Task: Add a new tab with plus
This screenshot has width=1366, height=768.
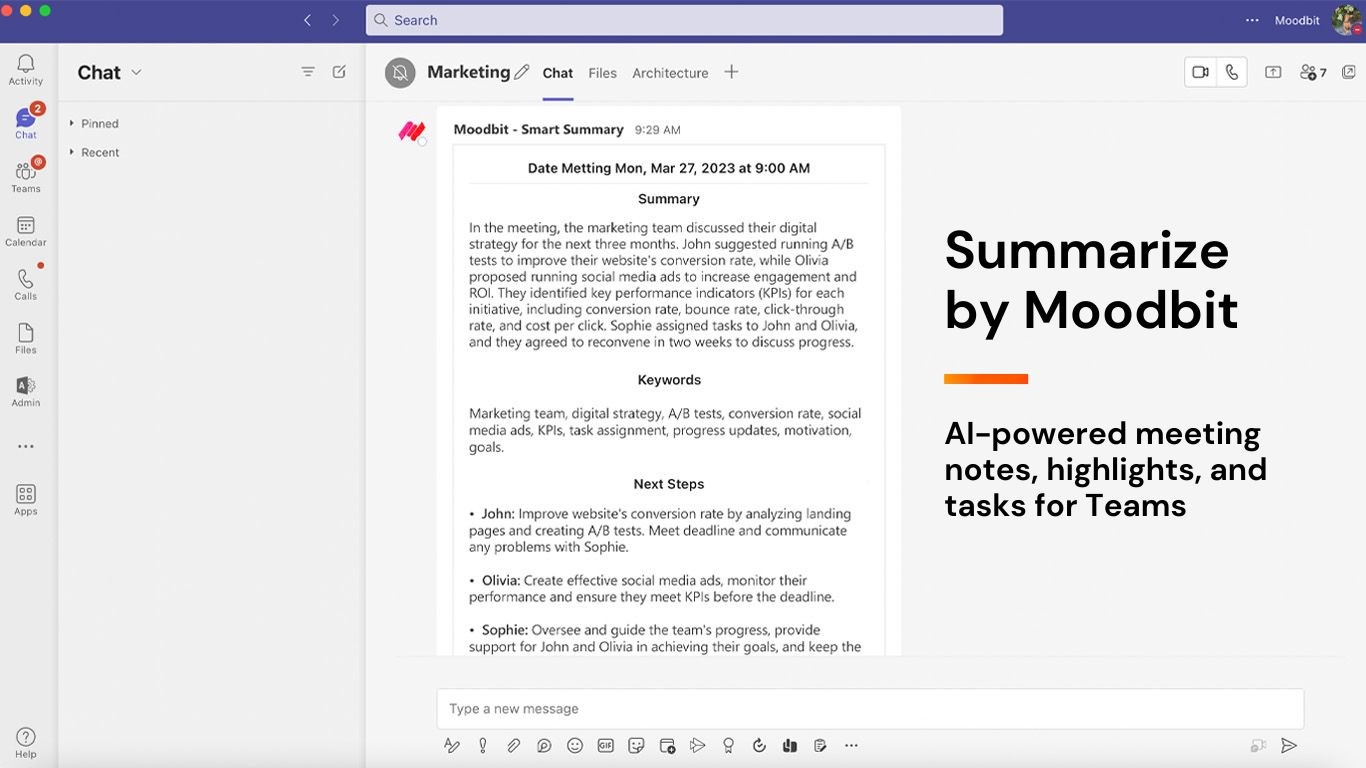Action: pyautogui.click(x=731, y=72)
